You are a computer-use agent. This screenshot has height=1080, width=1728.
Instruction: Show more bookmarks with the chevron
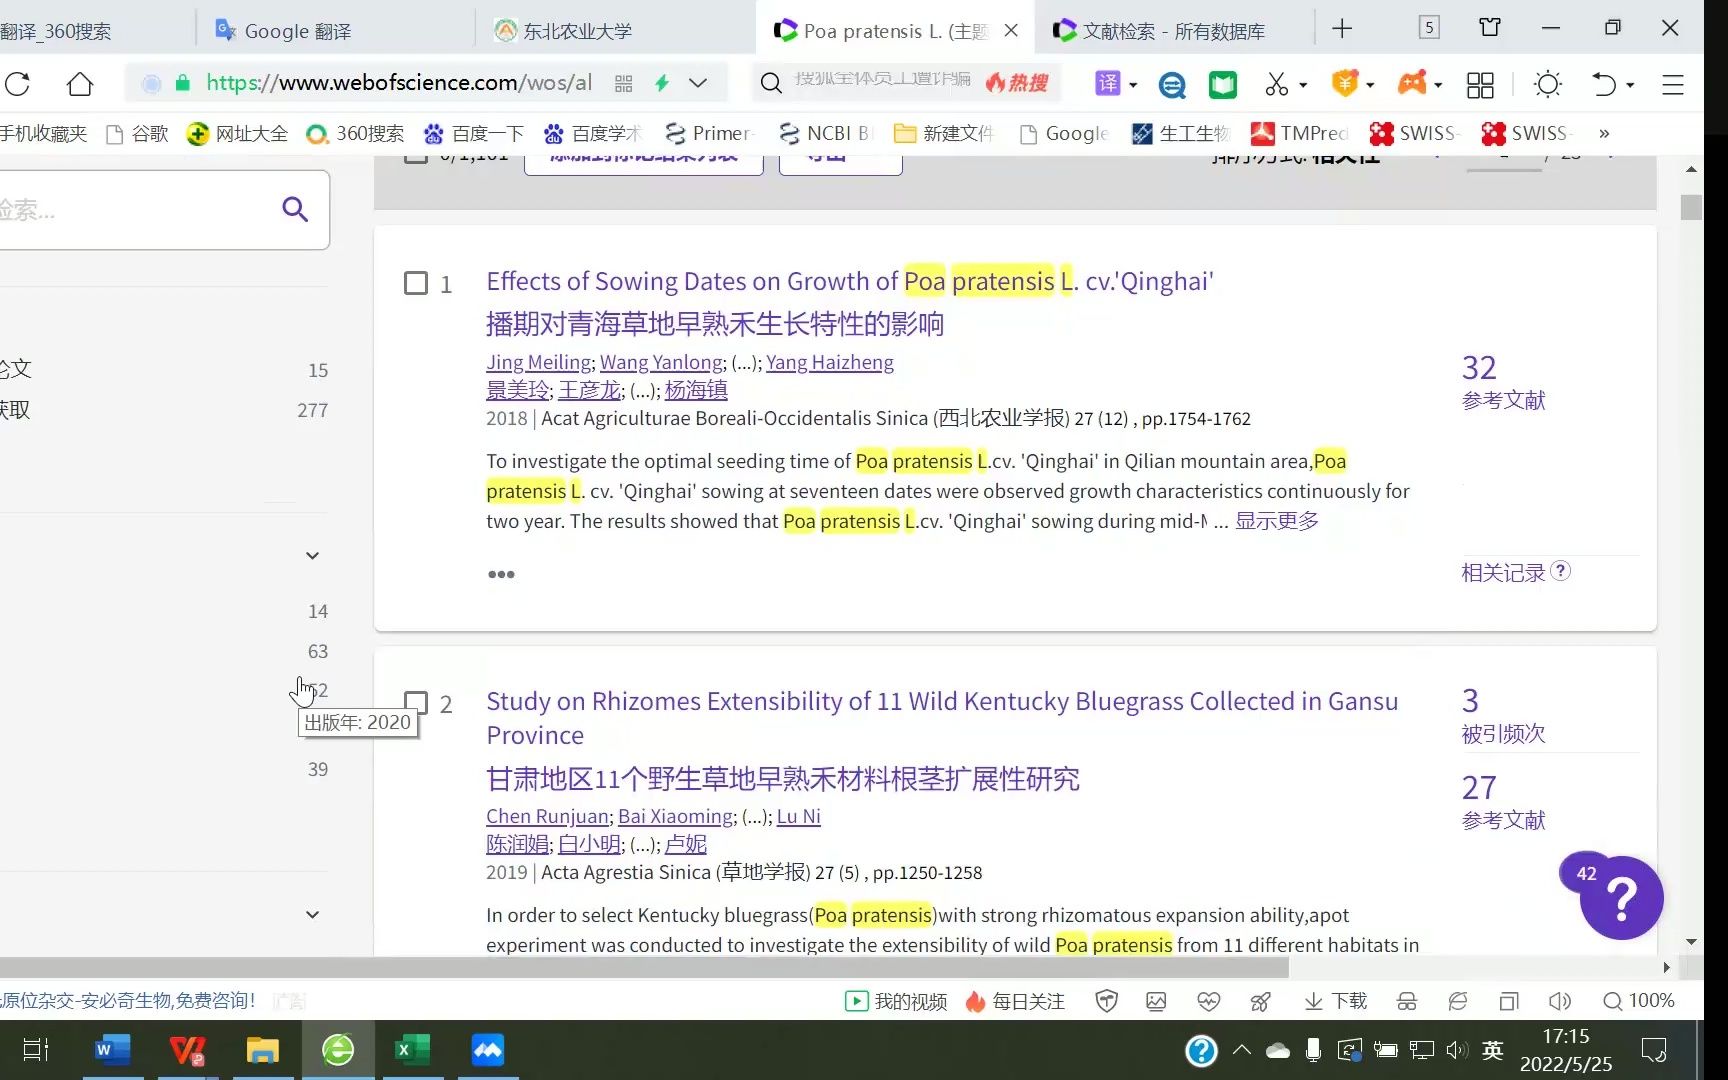pyautogui.click(x=1604, y=133)
